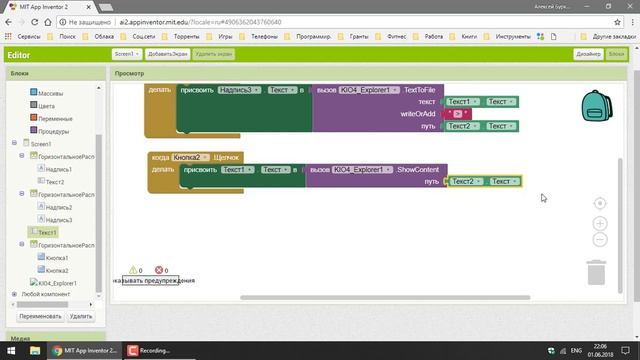Click Удалить button below tree
This screenshot has width=640, height=360.
point(81,316)
